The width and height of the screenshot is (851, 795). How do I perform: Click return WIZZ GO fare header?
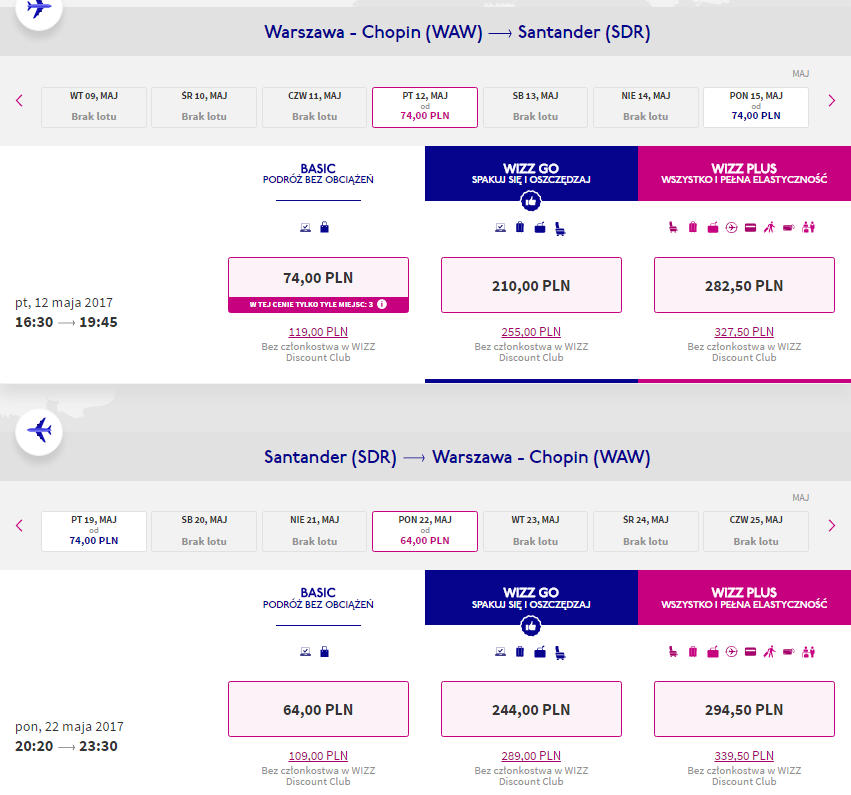(531, 597)
